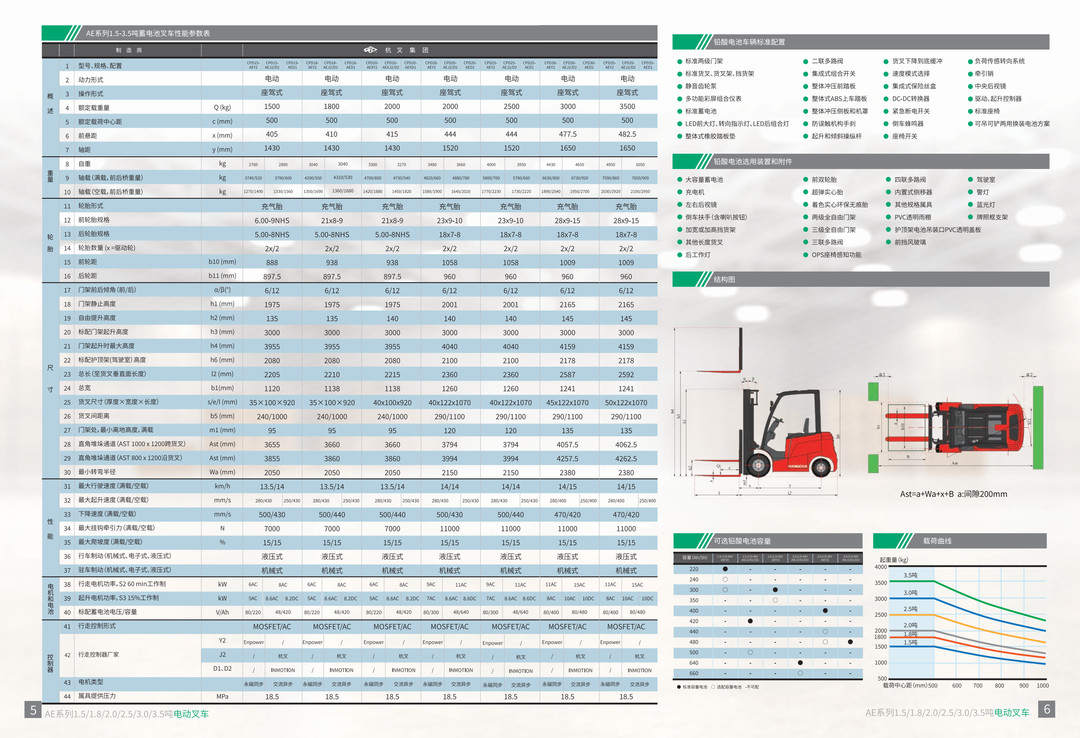The image size is (1080, 738).
Task: Click the '静音齿轮泵' feature item
Action: tap(700, 86)
